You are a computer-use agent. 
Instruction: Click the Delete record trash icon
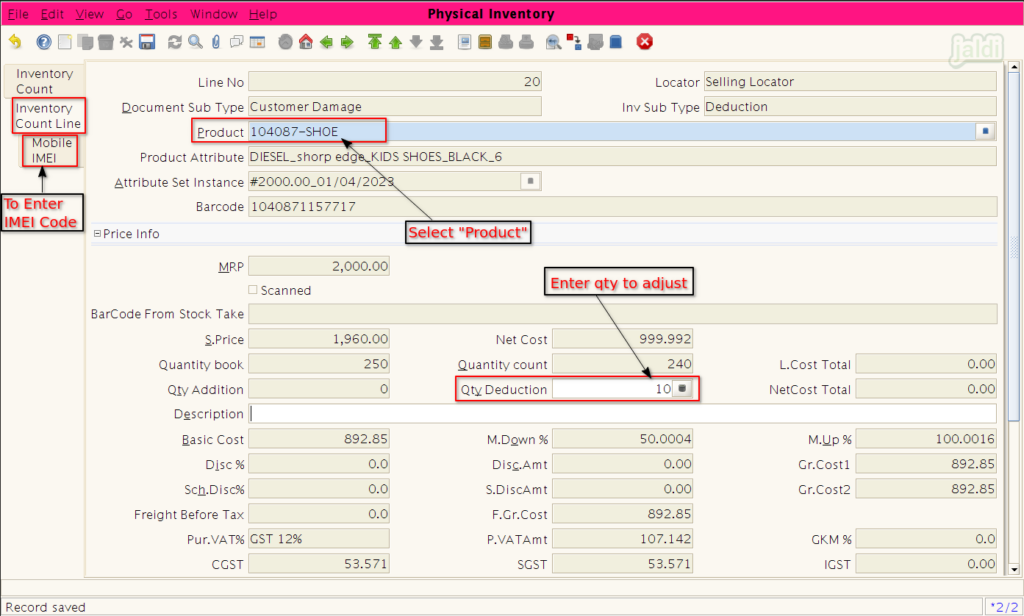(106, 42)
